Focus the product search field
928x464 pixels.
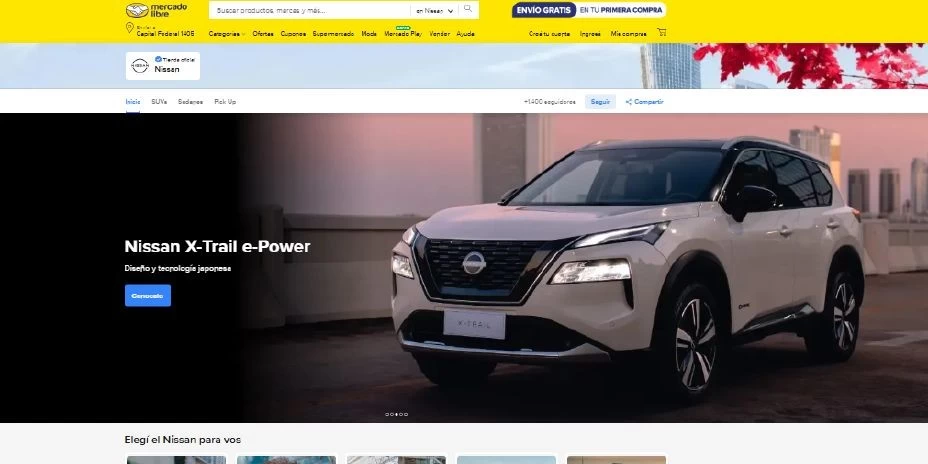tap(310, 10)
